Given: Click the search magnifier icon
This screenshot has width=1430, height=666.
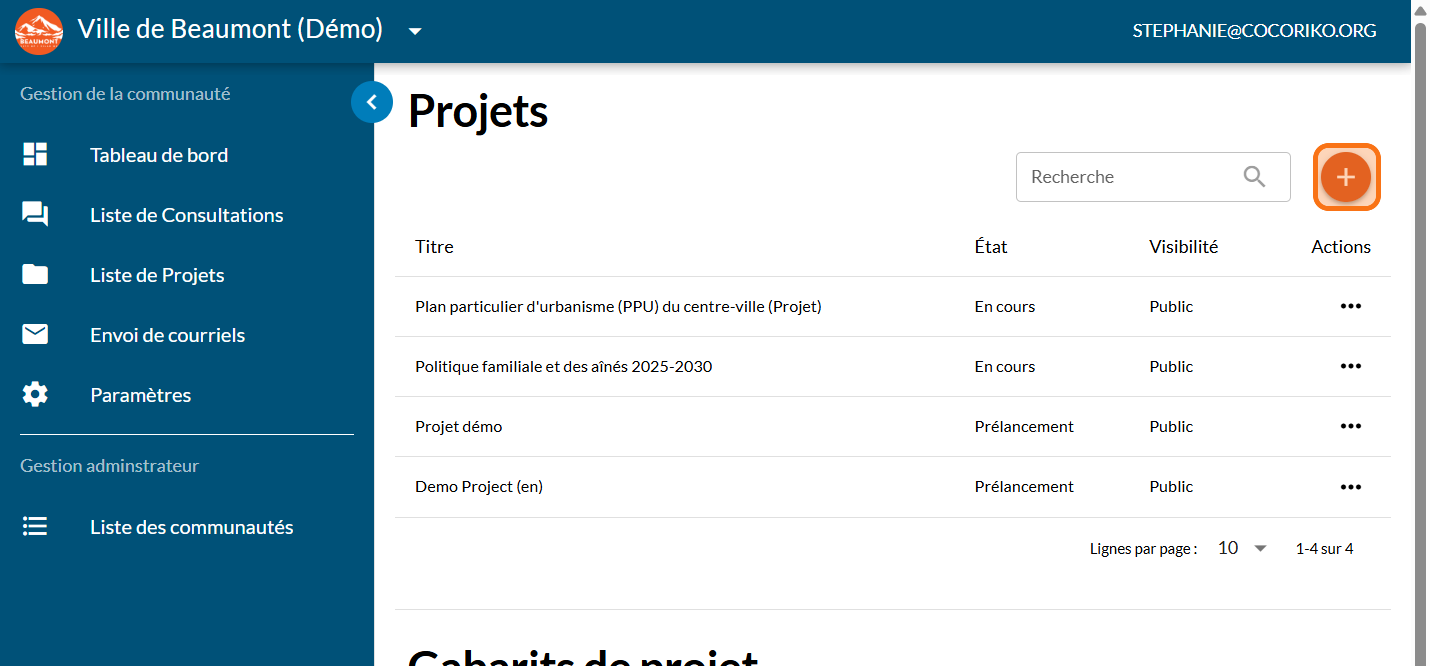Looking at the screenshot, I should [1254, 177].
